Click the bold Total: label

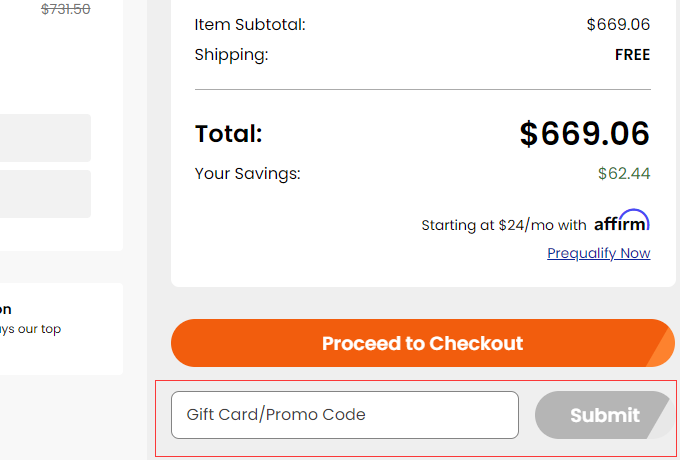(x=228, y=134)
